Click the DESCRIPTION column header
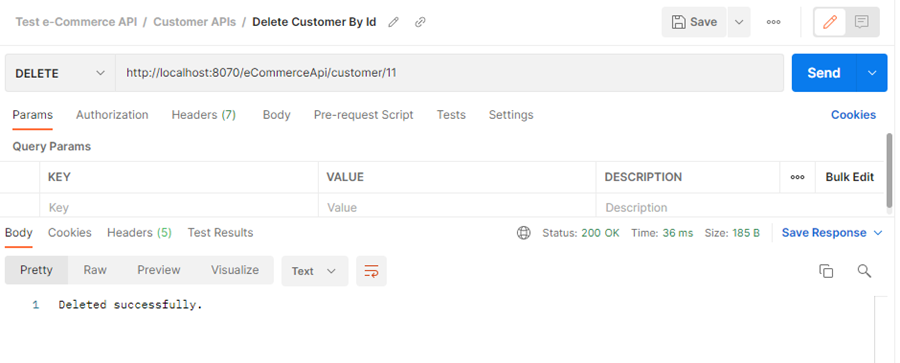Viewport: 900px width, 363px height. [643, 177]
